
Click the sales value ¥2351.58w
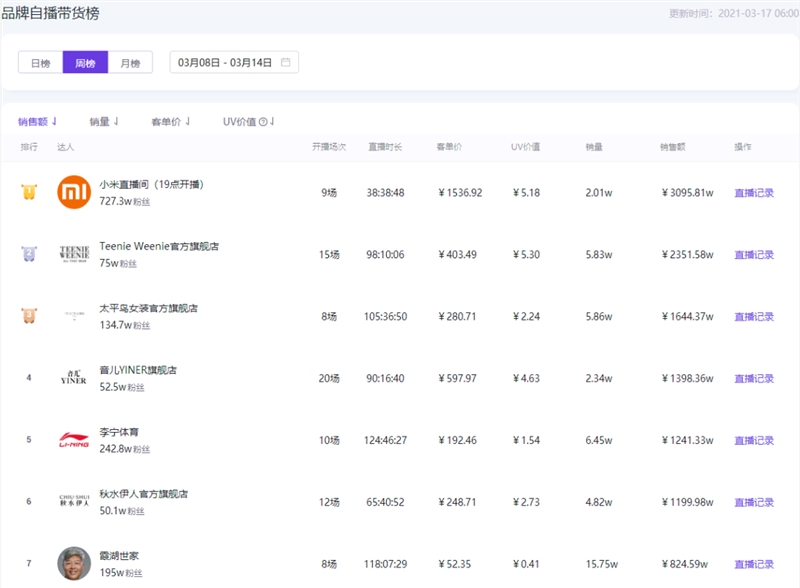[x=687, y=255]
